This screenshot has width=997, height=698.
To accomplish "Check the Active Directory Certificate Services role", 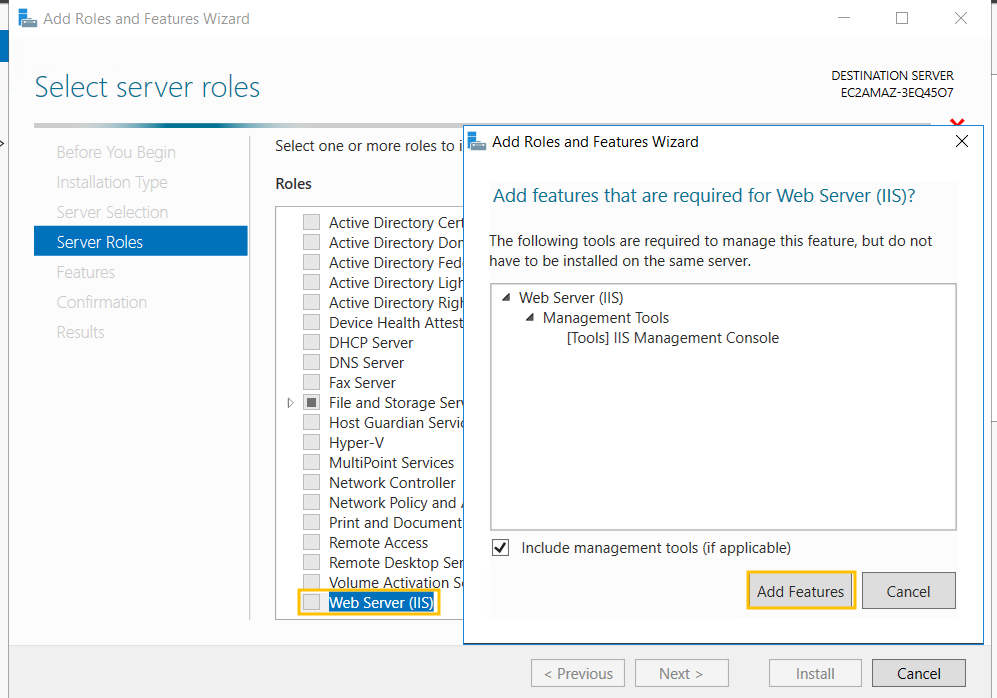I will pyautogui.click(x=312, y=222).
